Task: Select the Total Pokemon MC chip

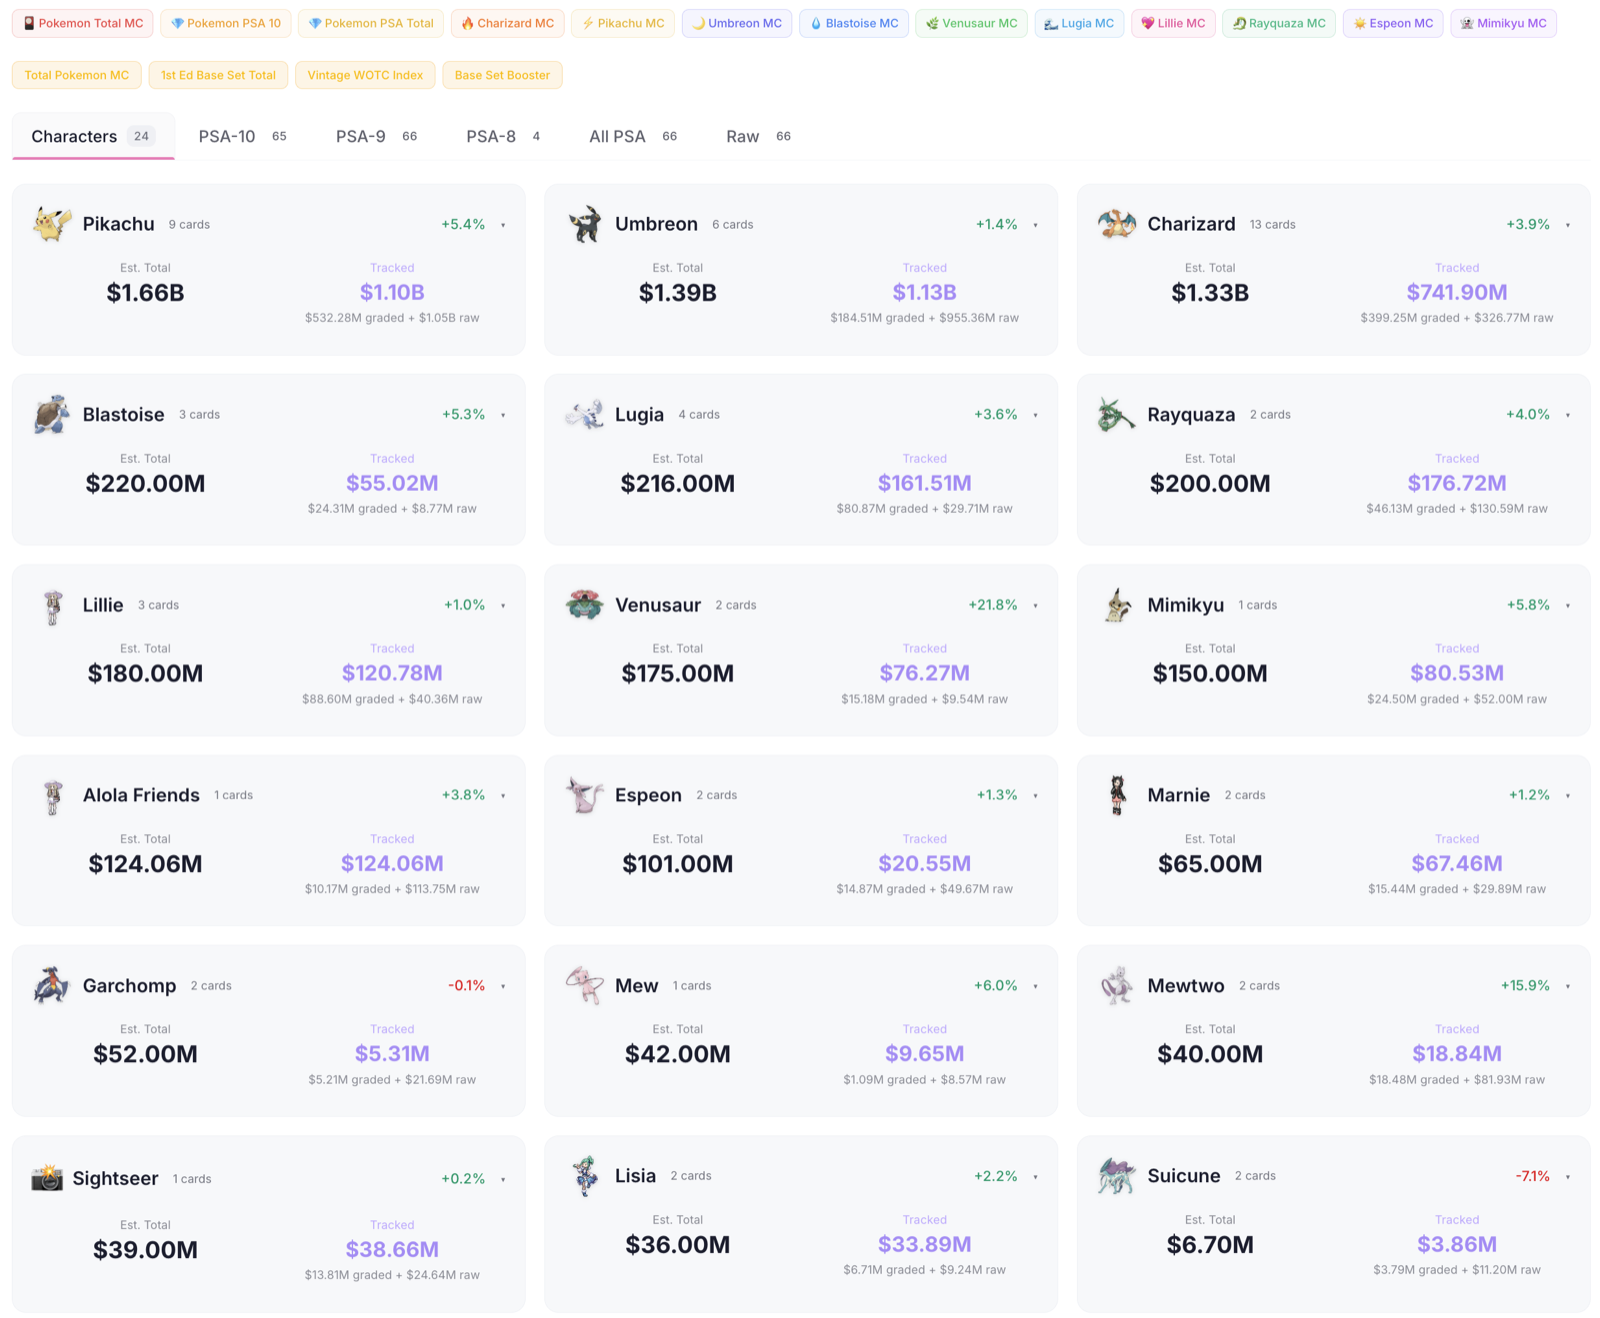Action: pyautogui.click(x=77, y=75)
